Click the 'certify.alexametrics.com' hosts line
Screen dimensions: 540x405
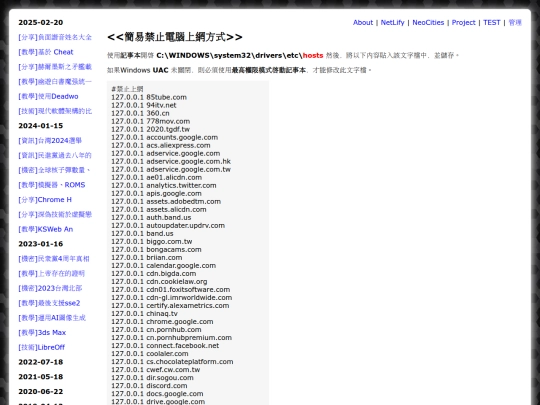click(x=170, y=306)
